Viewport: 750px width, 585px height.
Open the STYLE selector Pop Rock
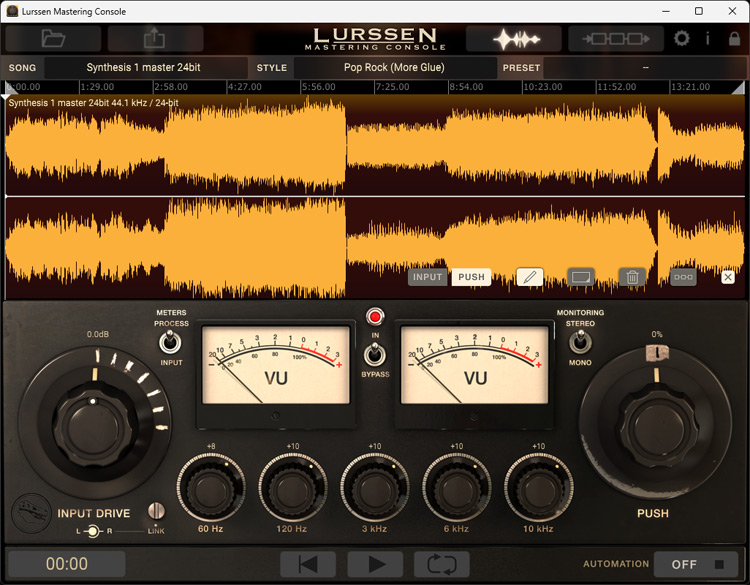coord(395,67)
